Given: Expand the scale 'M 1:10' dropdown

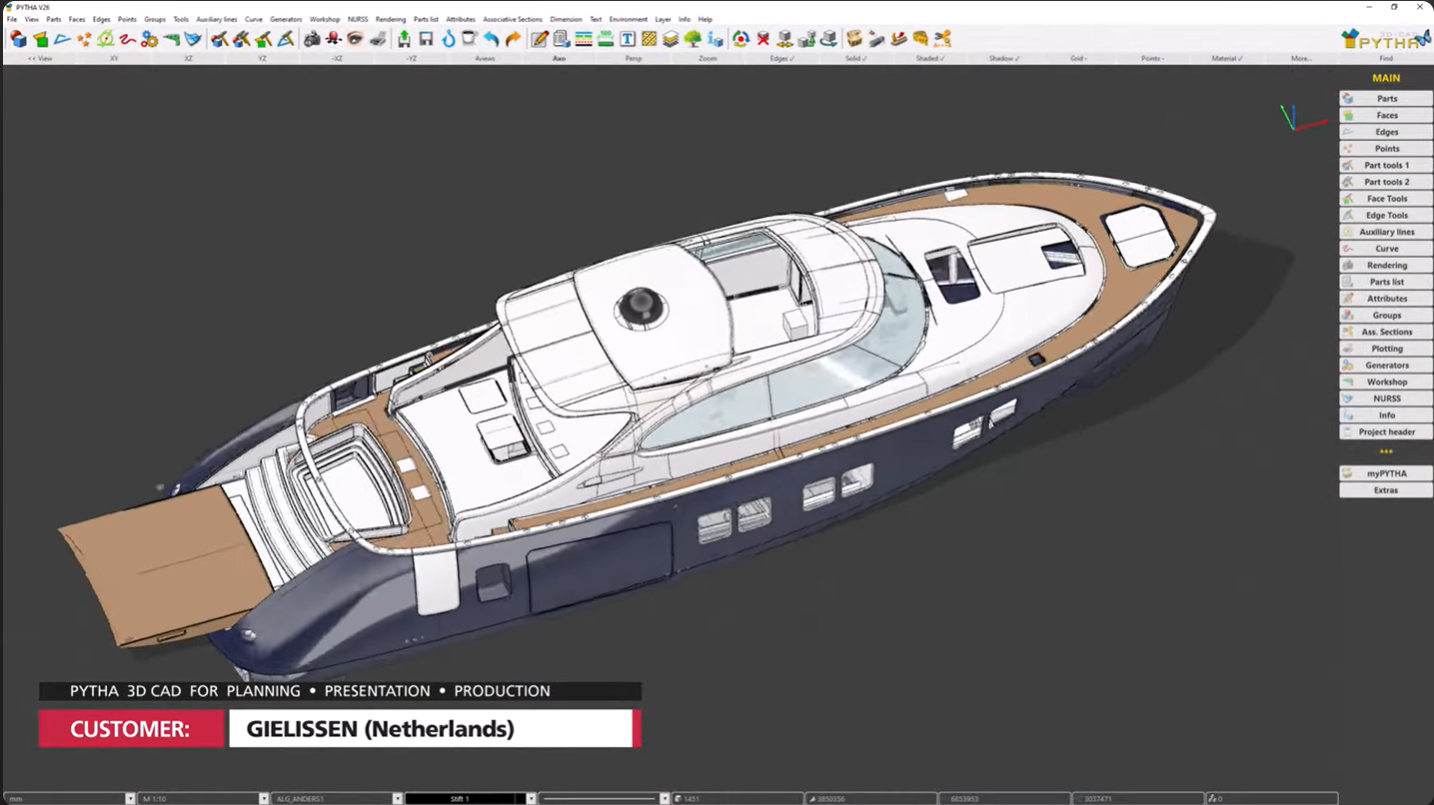Looking at the screenshot, I should tap(264, 799).
